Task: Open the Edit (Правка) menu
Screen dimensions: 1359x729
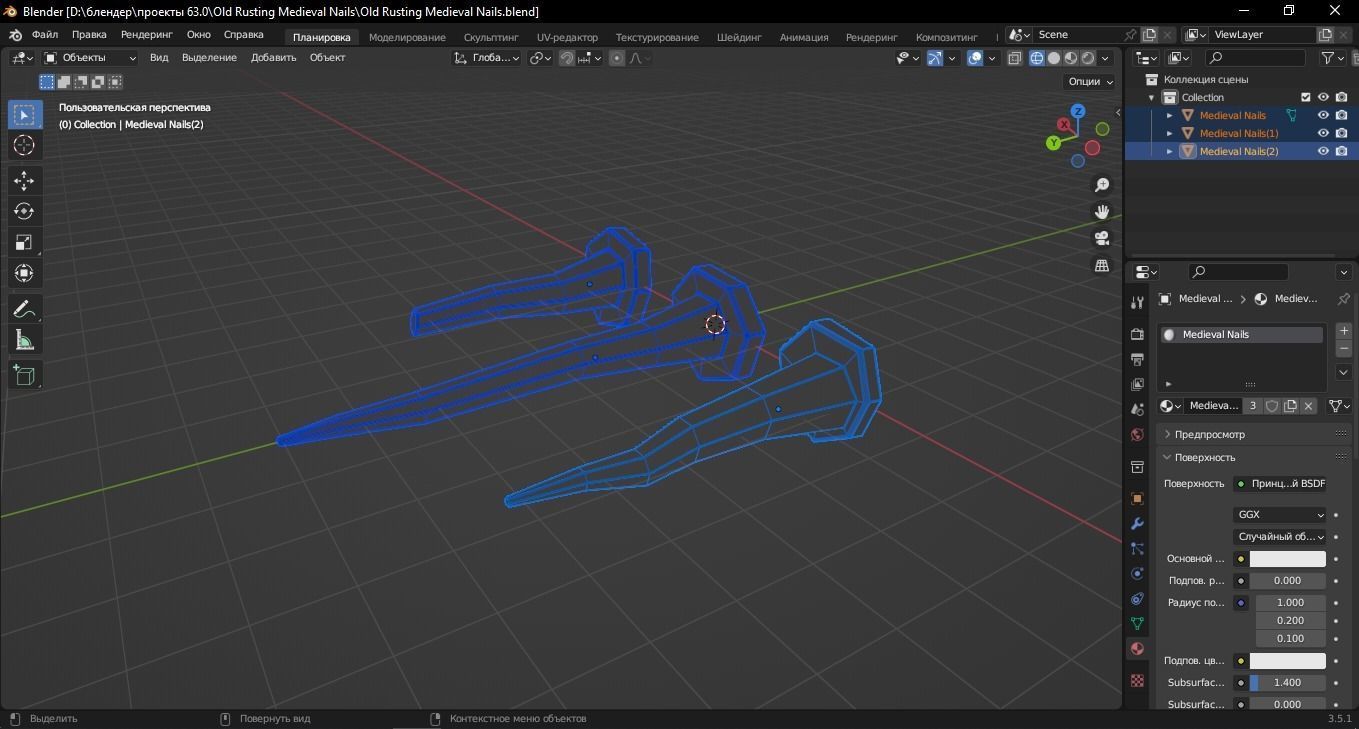Action: (x=89, y=35)
